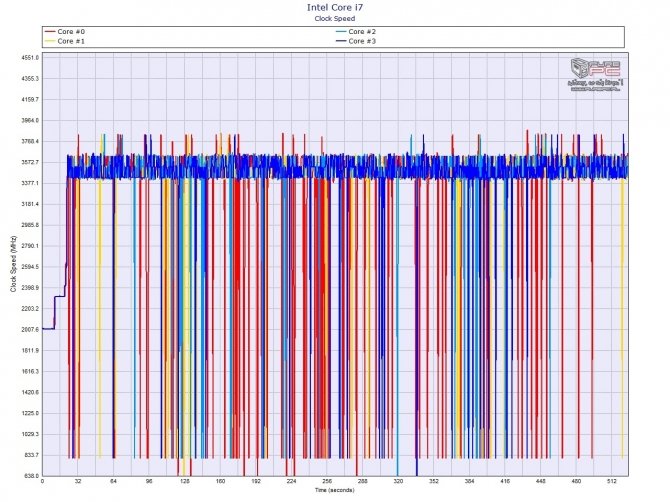Click the 1811.9 y-axis value

point(30,351)
